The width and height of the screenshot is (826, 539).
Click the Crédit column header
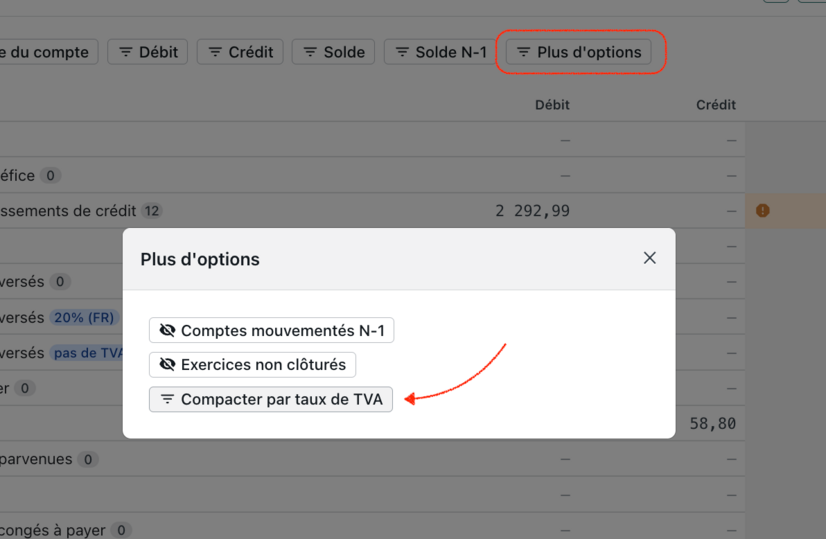(x=715, y=105)
